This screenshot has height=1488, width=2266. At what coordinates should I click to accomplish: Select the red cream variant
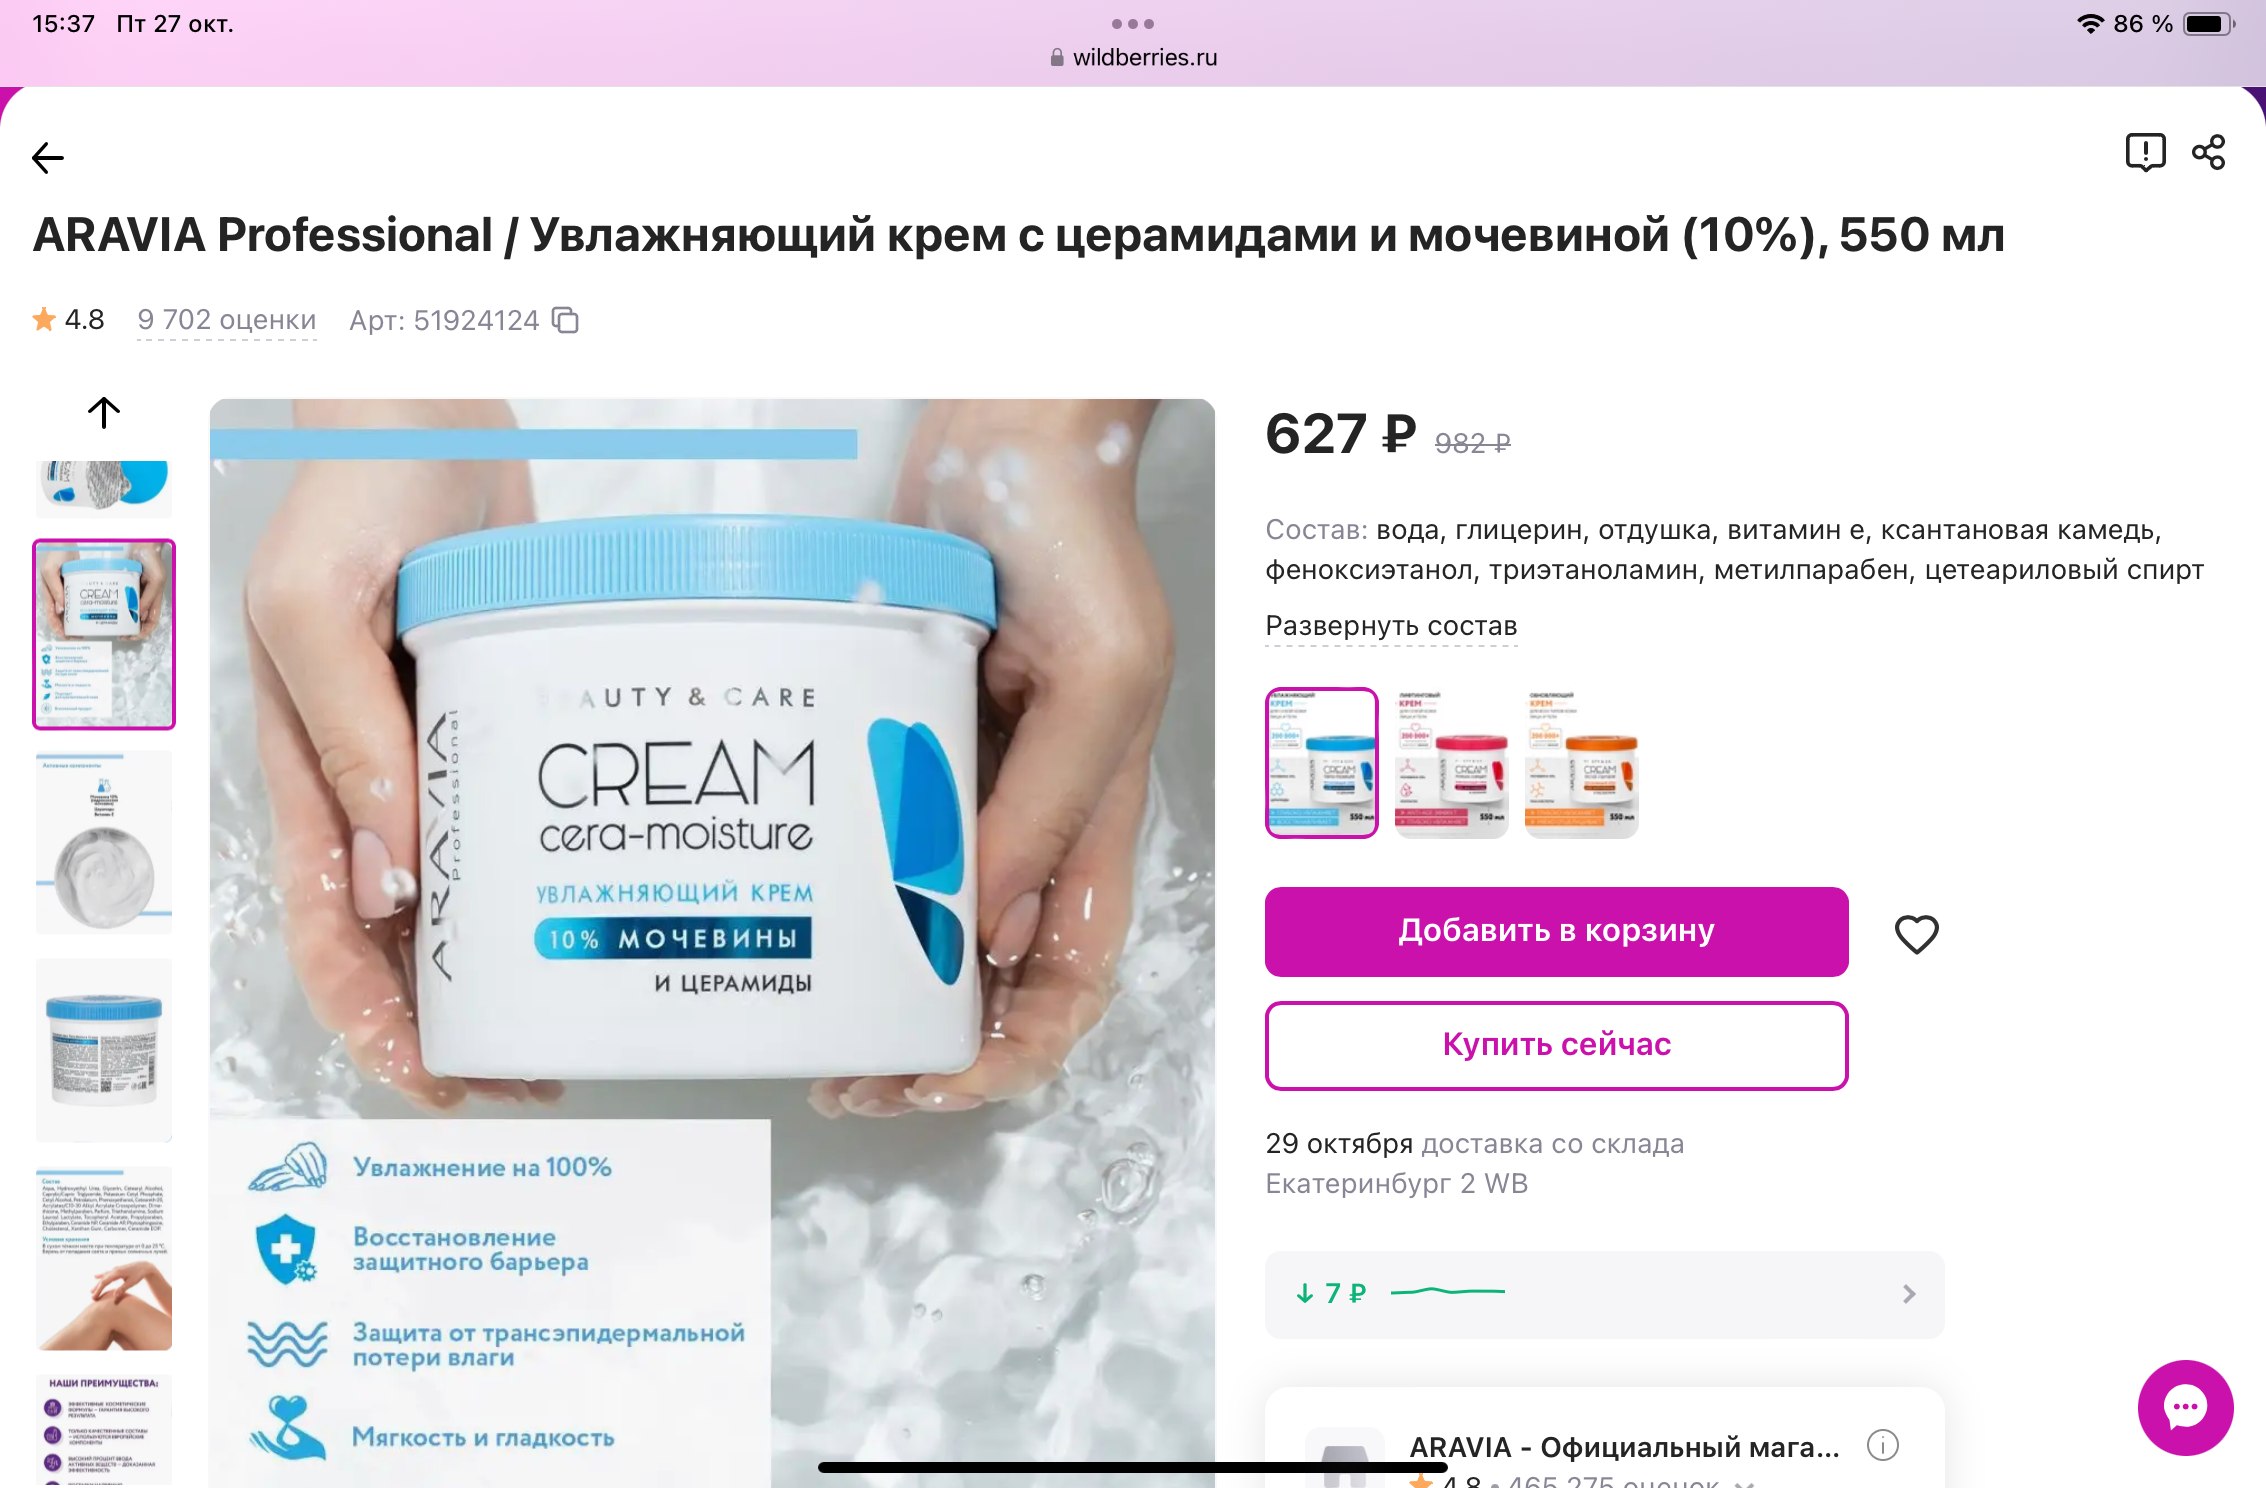[1451, 763]
